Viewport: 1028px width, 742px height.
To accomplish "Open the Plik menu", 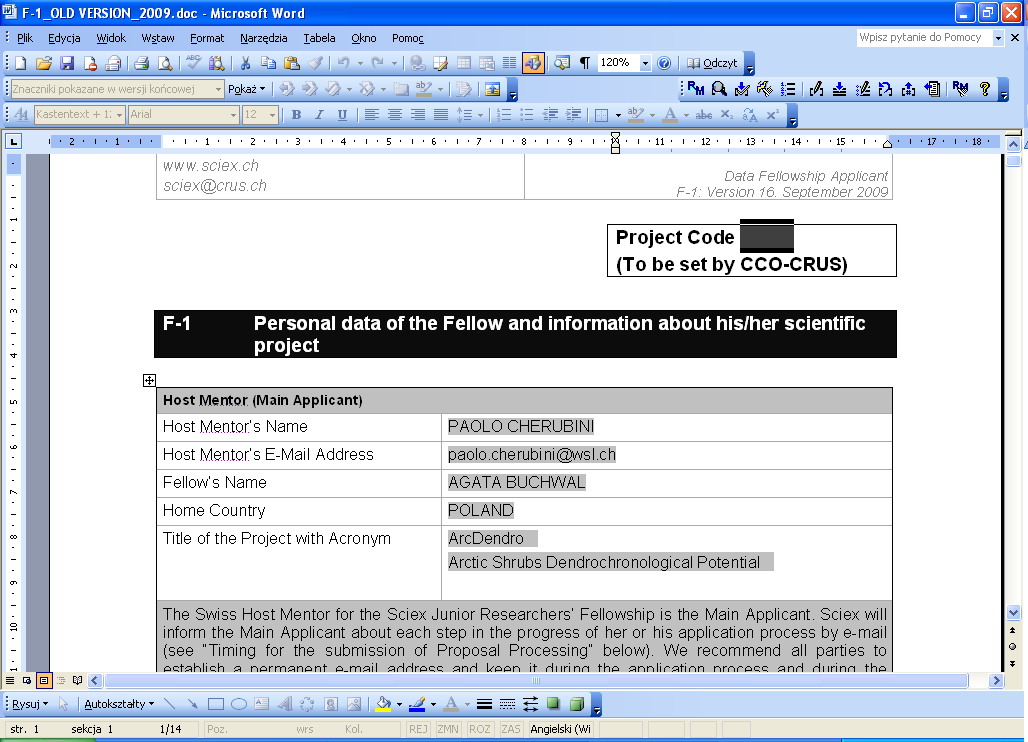I will 25,38.
